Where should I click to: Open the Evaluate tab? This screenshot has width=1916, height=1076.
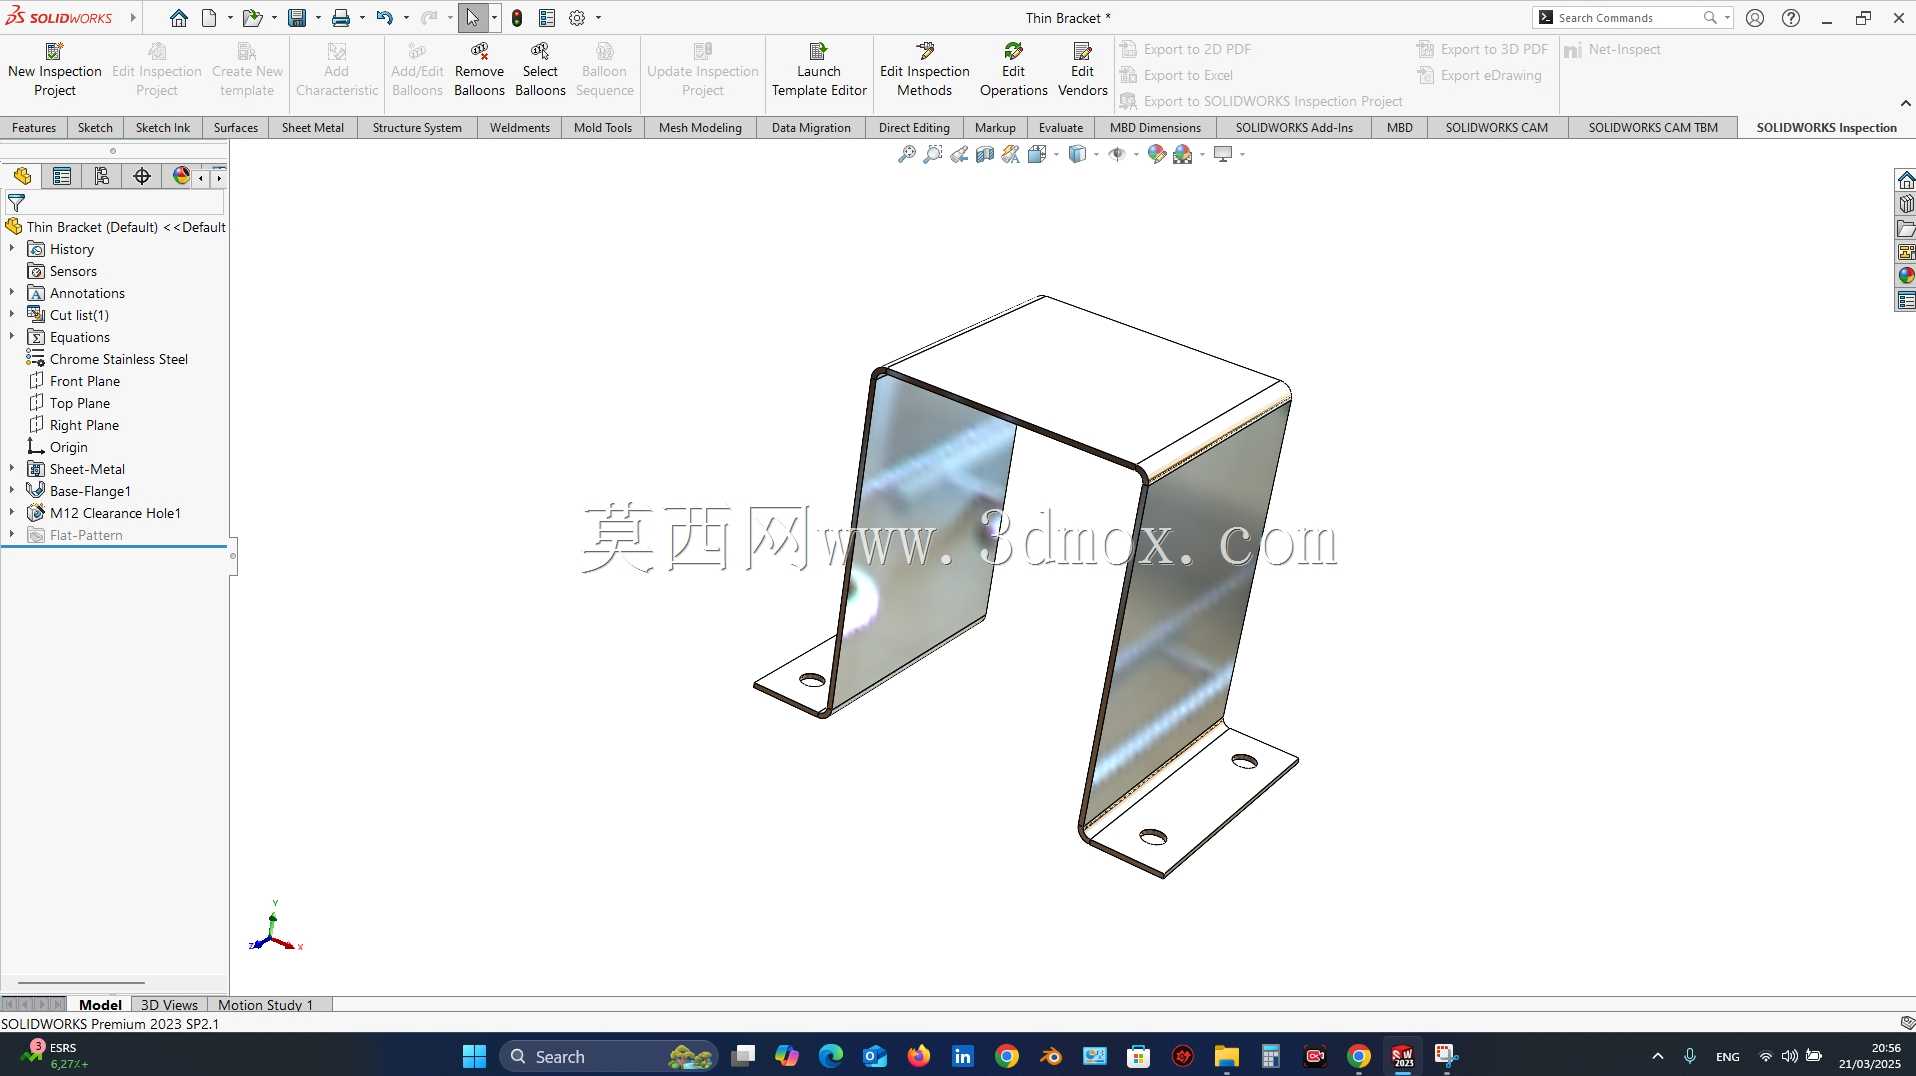coord(1061,128)
